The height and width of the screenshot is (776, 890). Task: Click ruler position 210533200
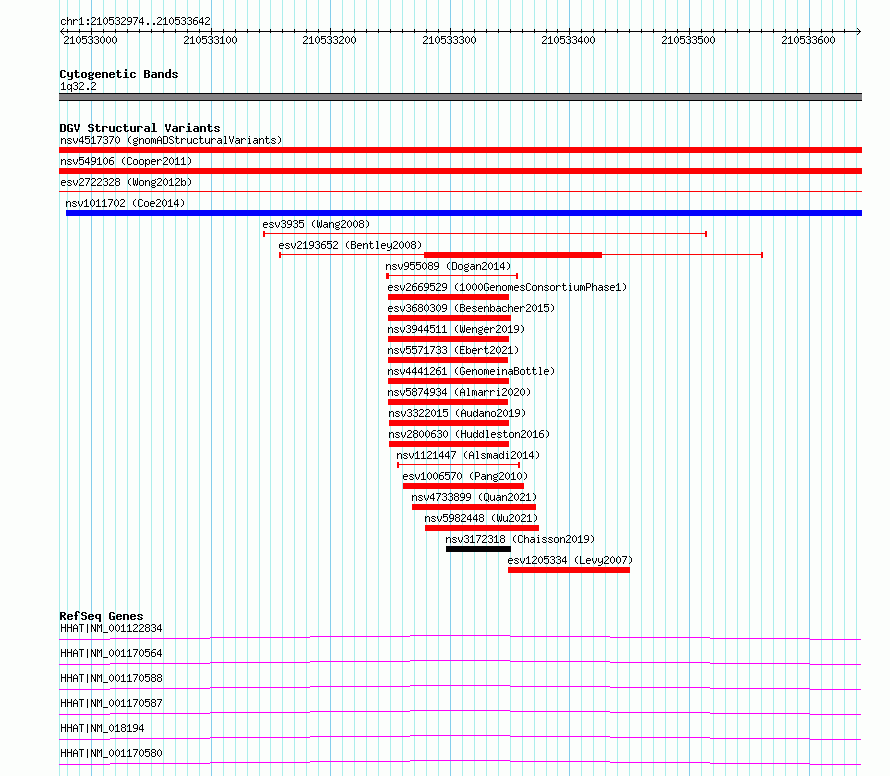click(329, 40)
